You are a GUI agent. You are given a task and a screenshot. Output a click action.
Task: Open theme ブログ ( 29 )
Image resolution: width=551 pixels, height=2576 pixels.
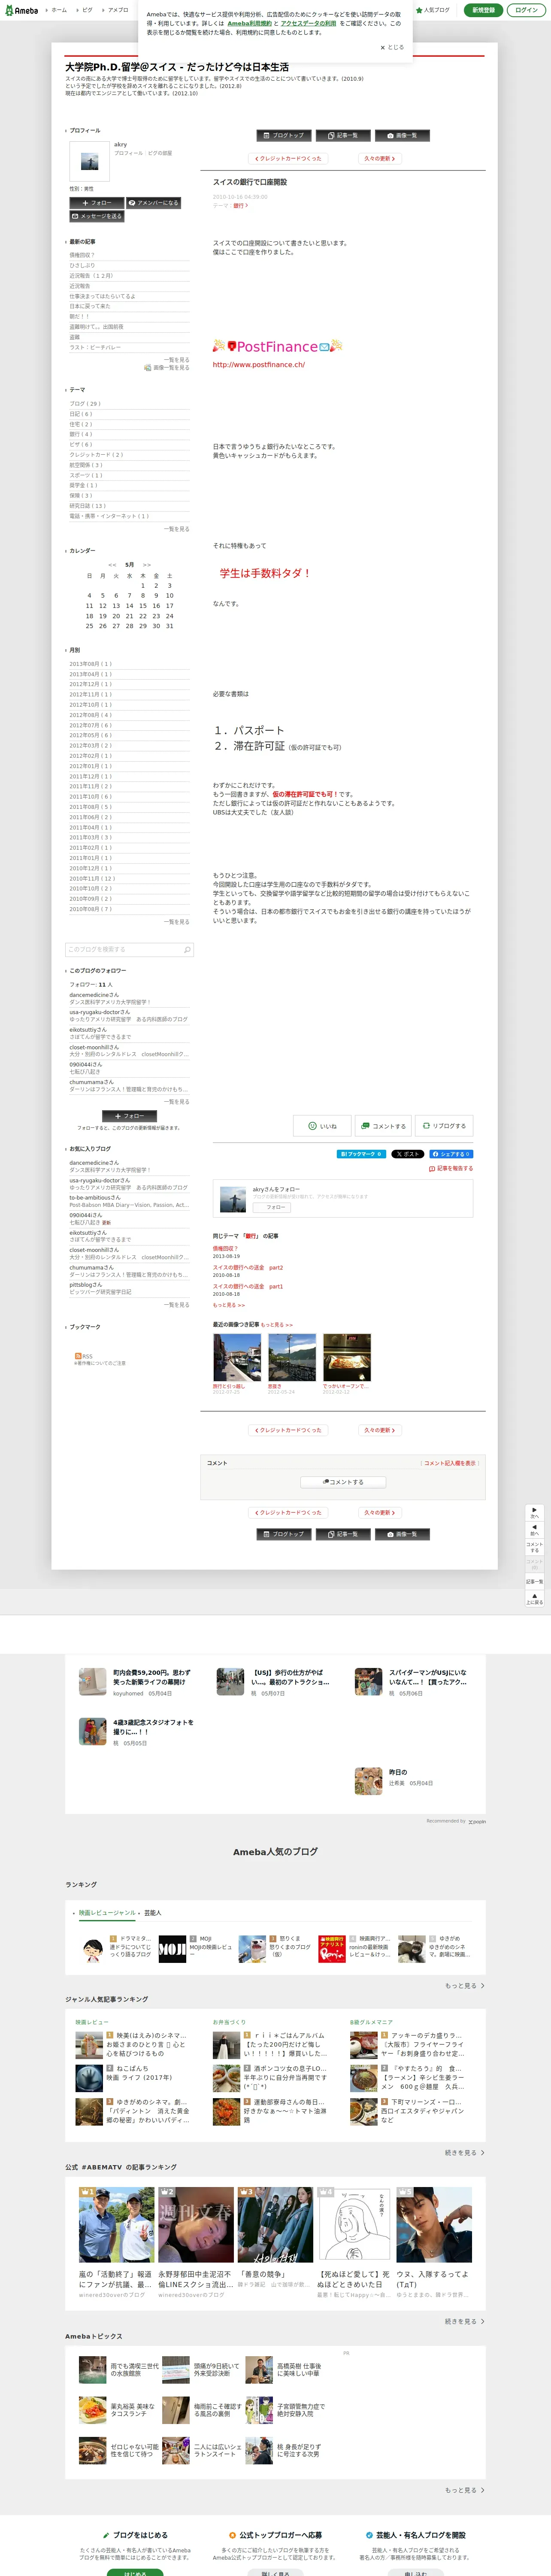[x=85, y=404]
